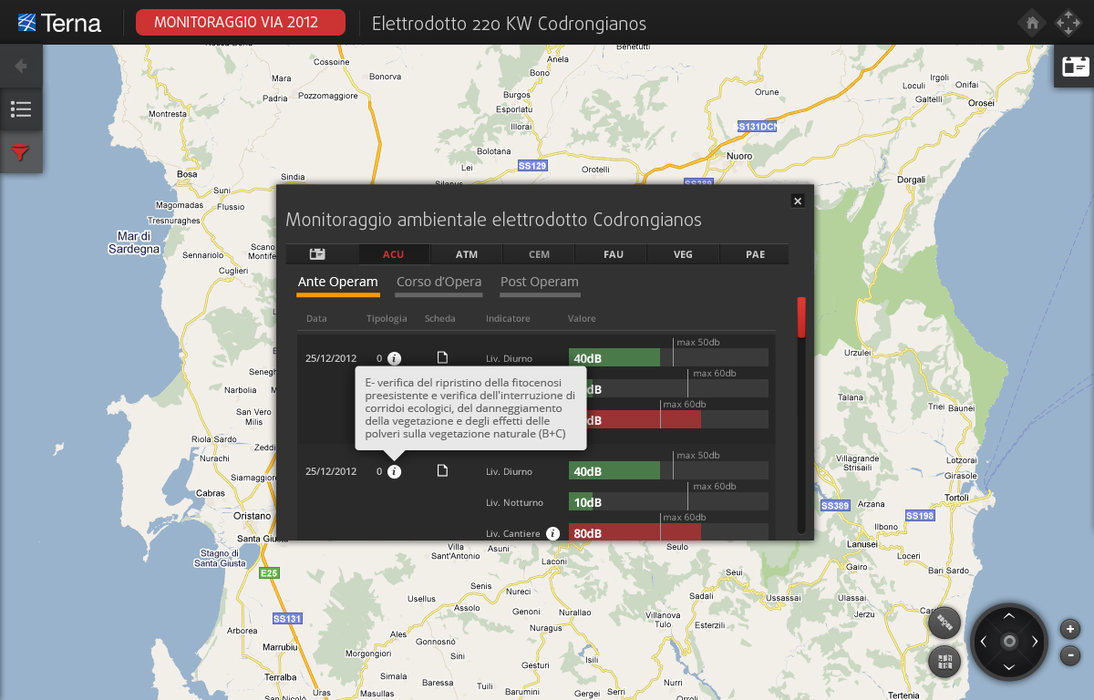This screenshot has height=700, width=1094.
Task: Click the info icon in first data row
Action: pos(394,358)
